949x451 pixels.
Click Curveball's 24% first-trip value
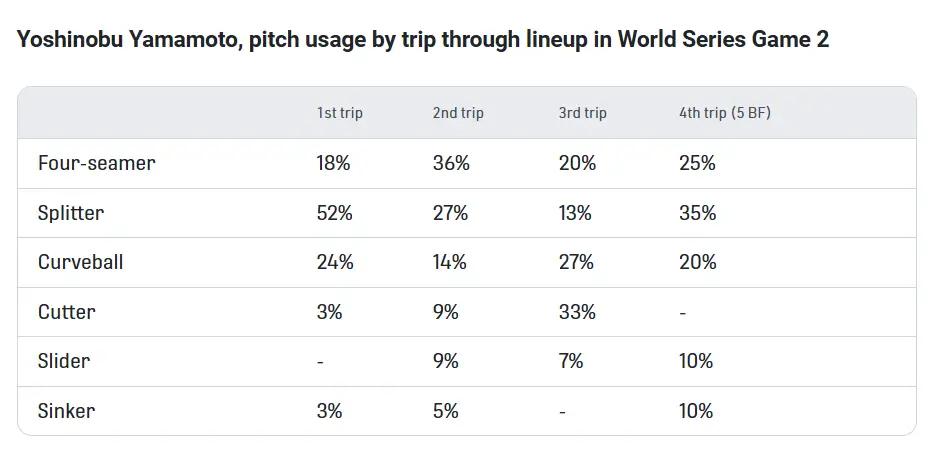(x=334, y=262)
